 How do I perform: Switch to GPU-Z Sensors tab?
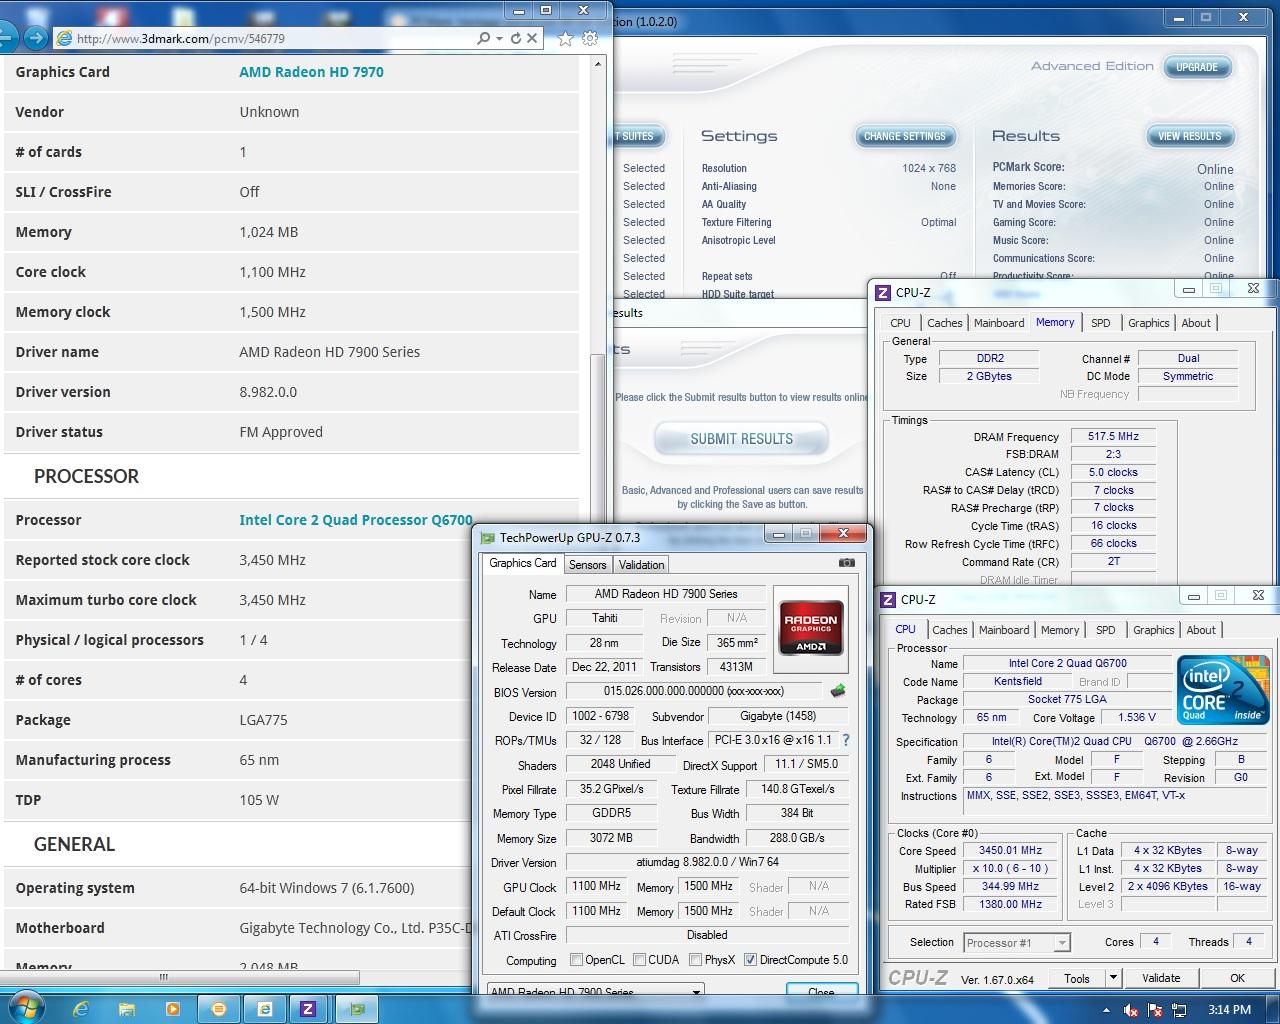pyautogui.click(x=588, y=565)
